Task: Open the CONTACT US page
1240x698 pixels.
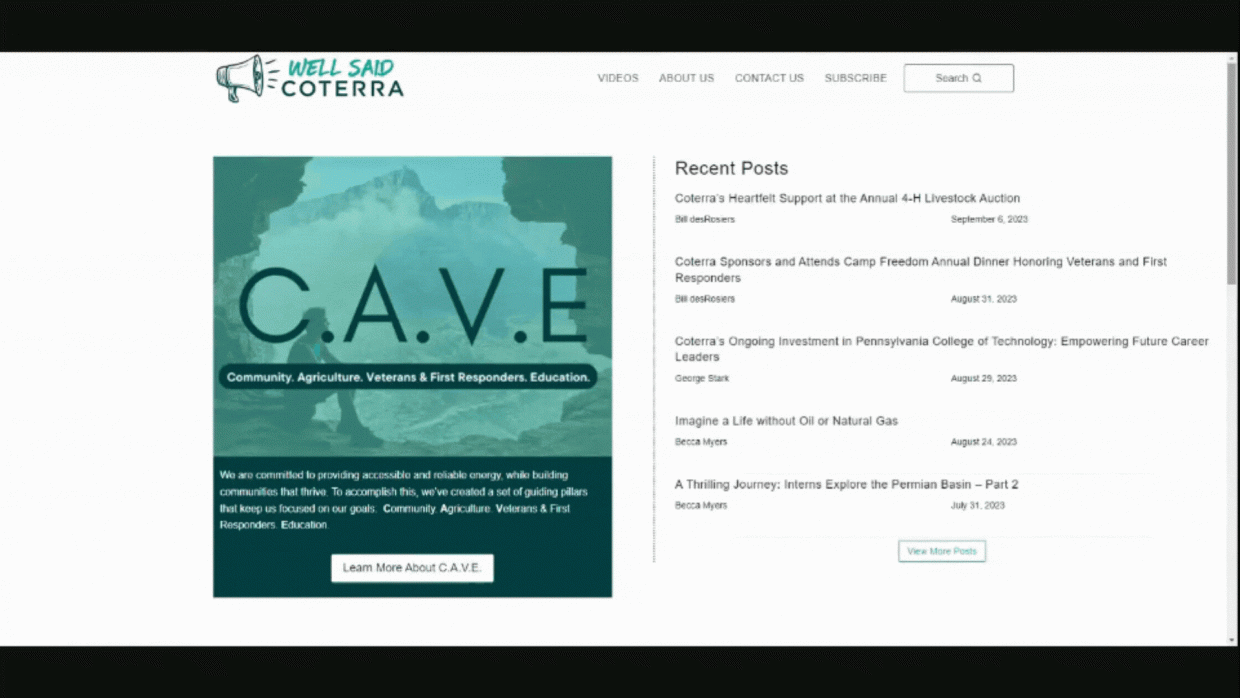Action: pyautogui.click(x=769, y=78)
